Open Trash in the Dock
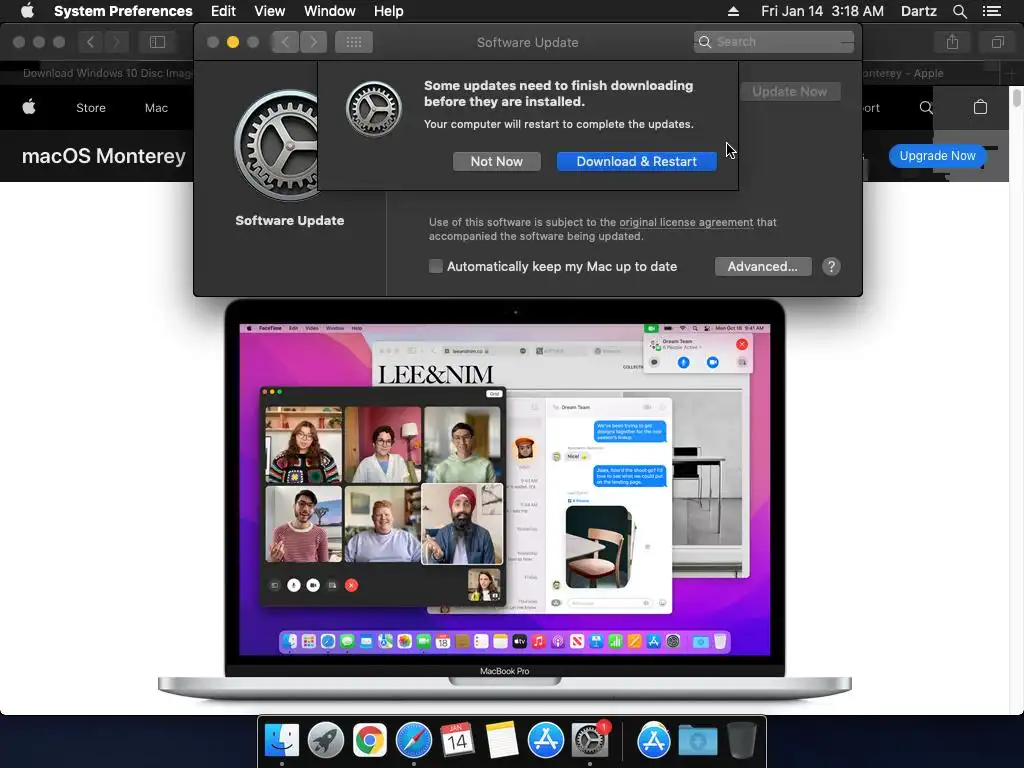The image size is (1024, 768). [x=742, y=741]
